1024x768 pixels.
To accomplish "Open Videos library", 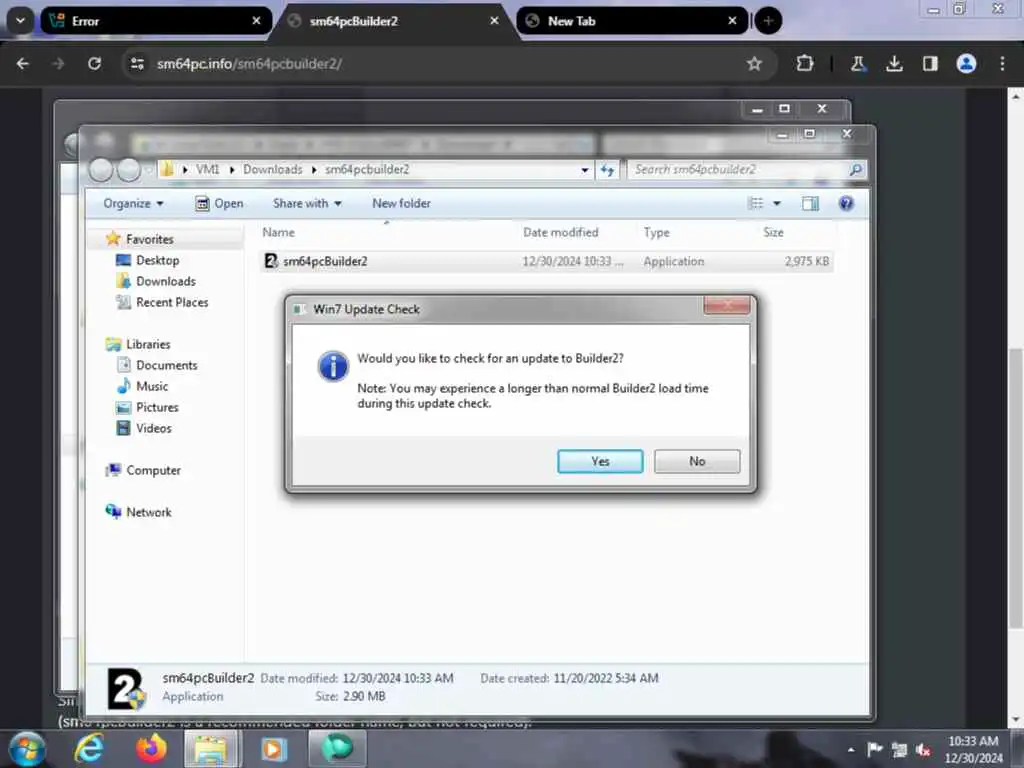I will click(153, 428).
